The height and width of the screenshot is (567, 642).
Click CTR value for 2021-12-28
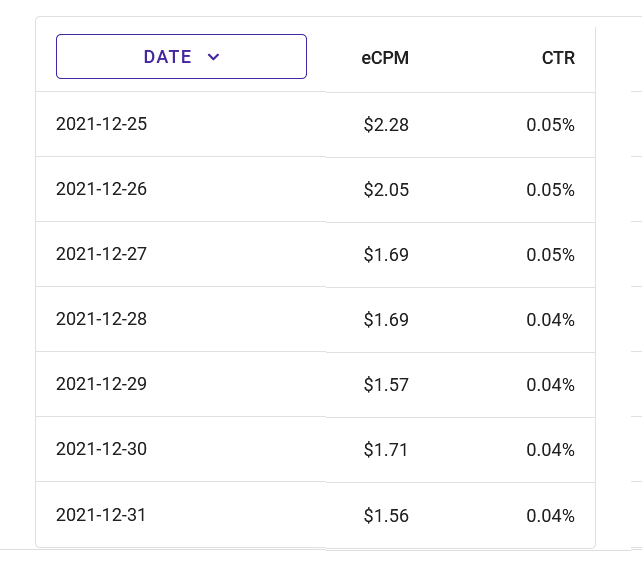[x=550, y=320]
